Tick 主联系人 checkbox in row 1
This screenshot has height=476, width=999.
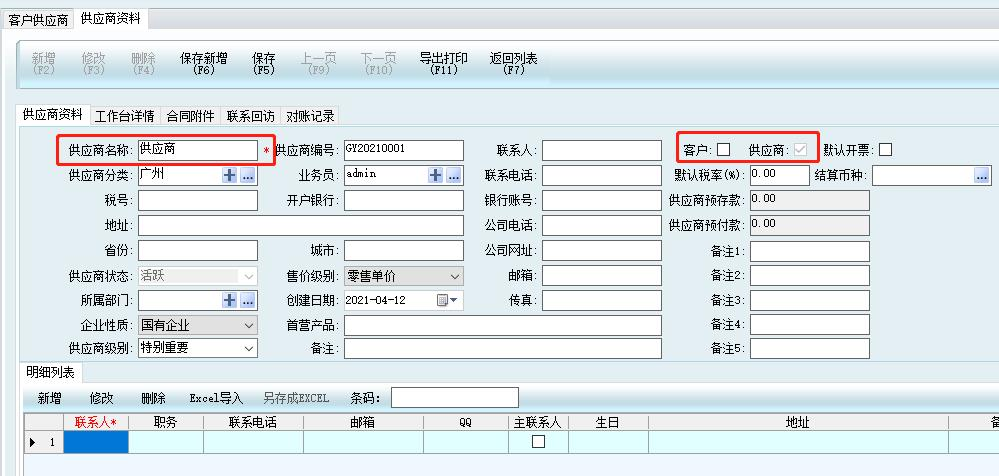click(538, 441)
